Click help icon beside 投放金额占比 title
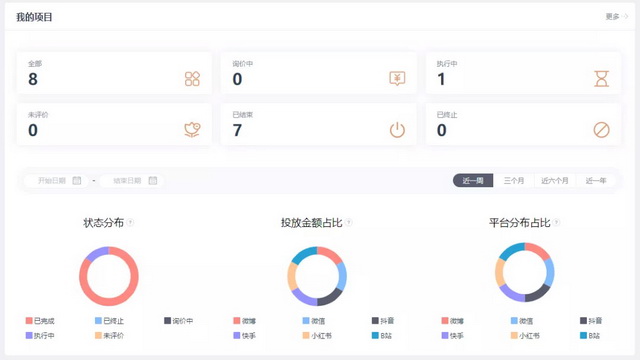The height and width of the screenshot is (360, 640). (349, 222)
